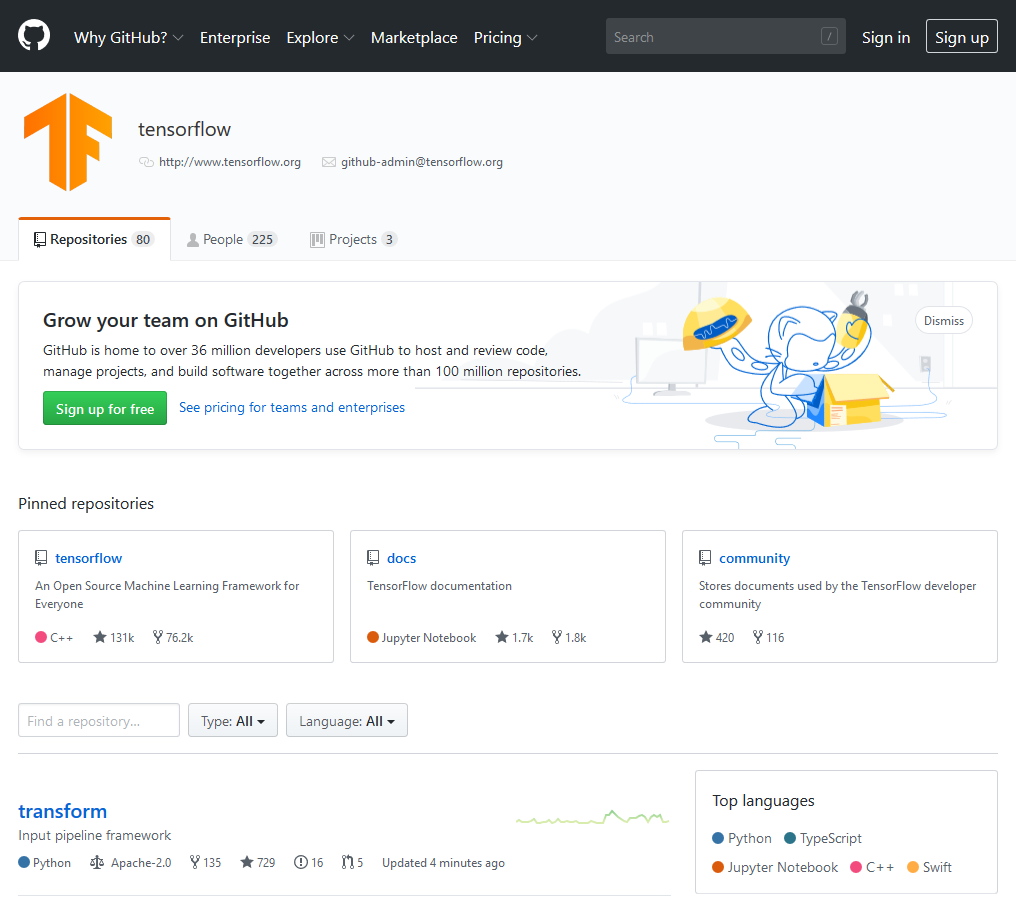The width and height of the screenshot is (1016, 910).
Task: Click the 1.8k forks on docs card
Action: (569, 637)
